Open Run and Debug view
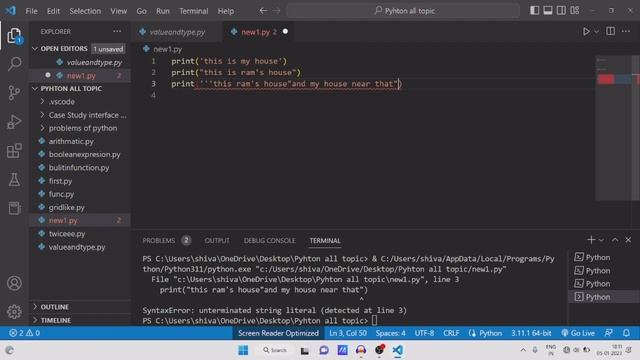Image resolution: width=640 pixels, height=360 pixels. coord(14,122)
